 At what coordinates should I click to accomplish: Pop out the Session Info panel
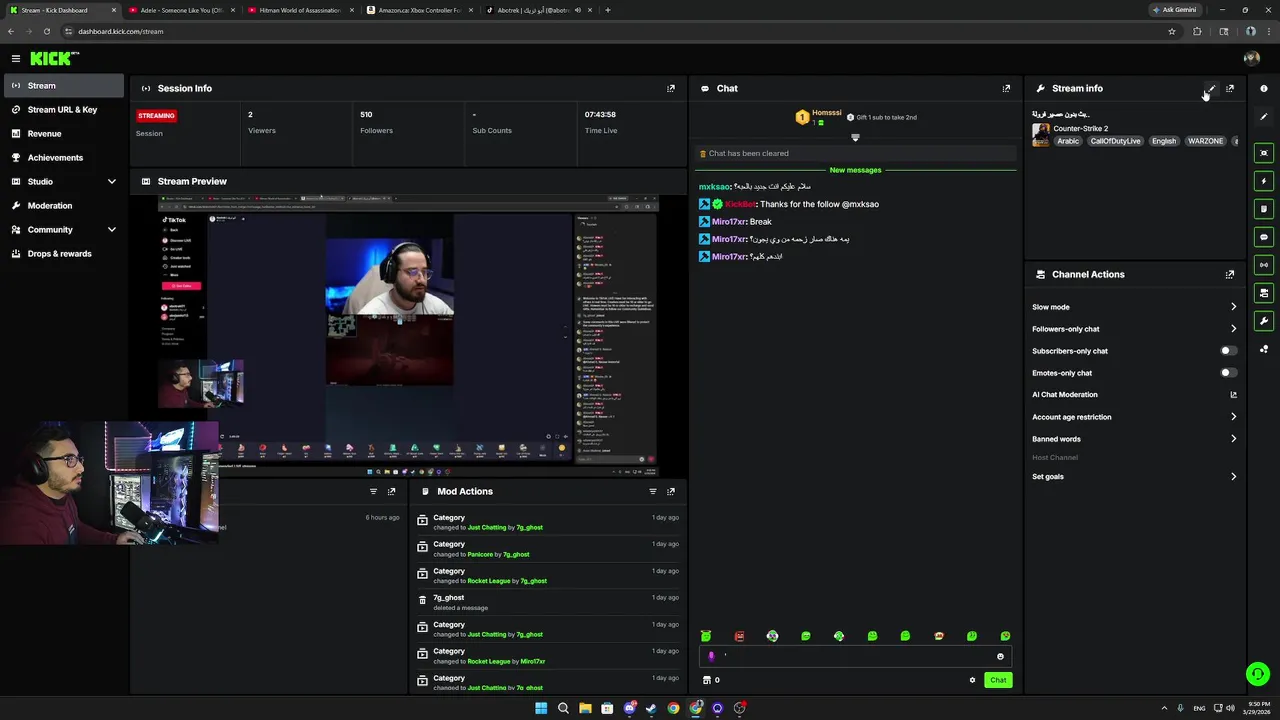click(x=671, y=88)
